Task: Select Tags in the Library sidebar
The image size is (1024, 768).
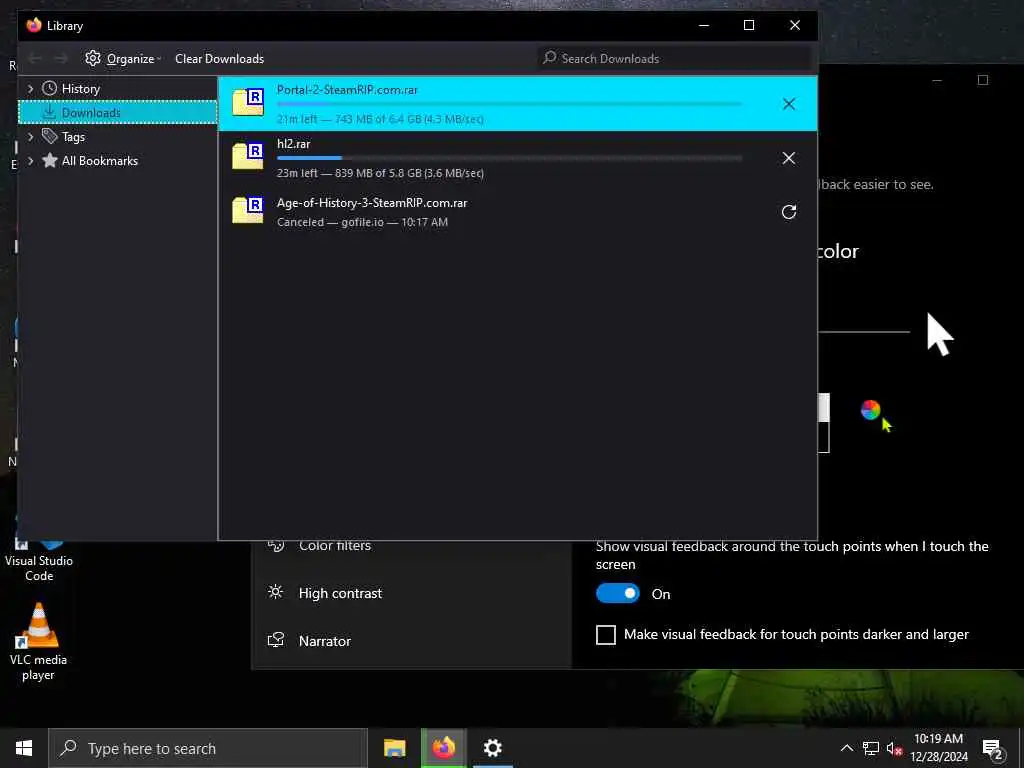Action: pos(73,136)
